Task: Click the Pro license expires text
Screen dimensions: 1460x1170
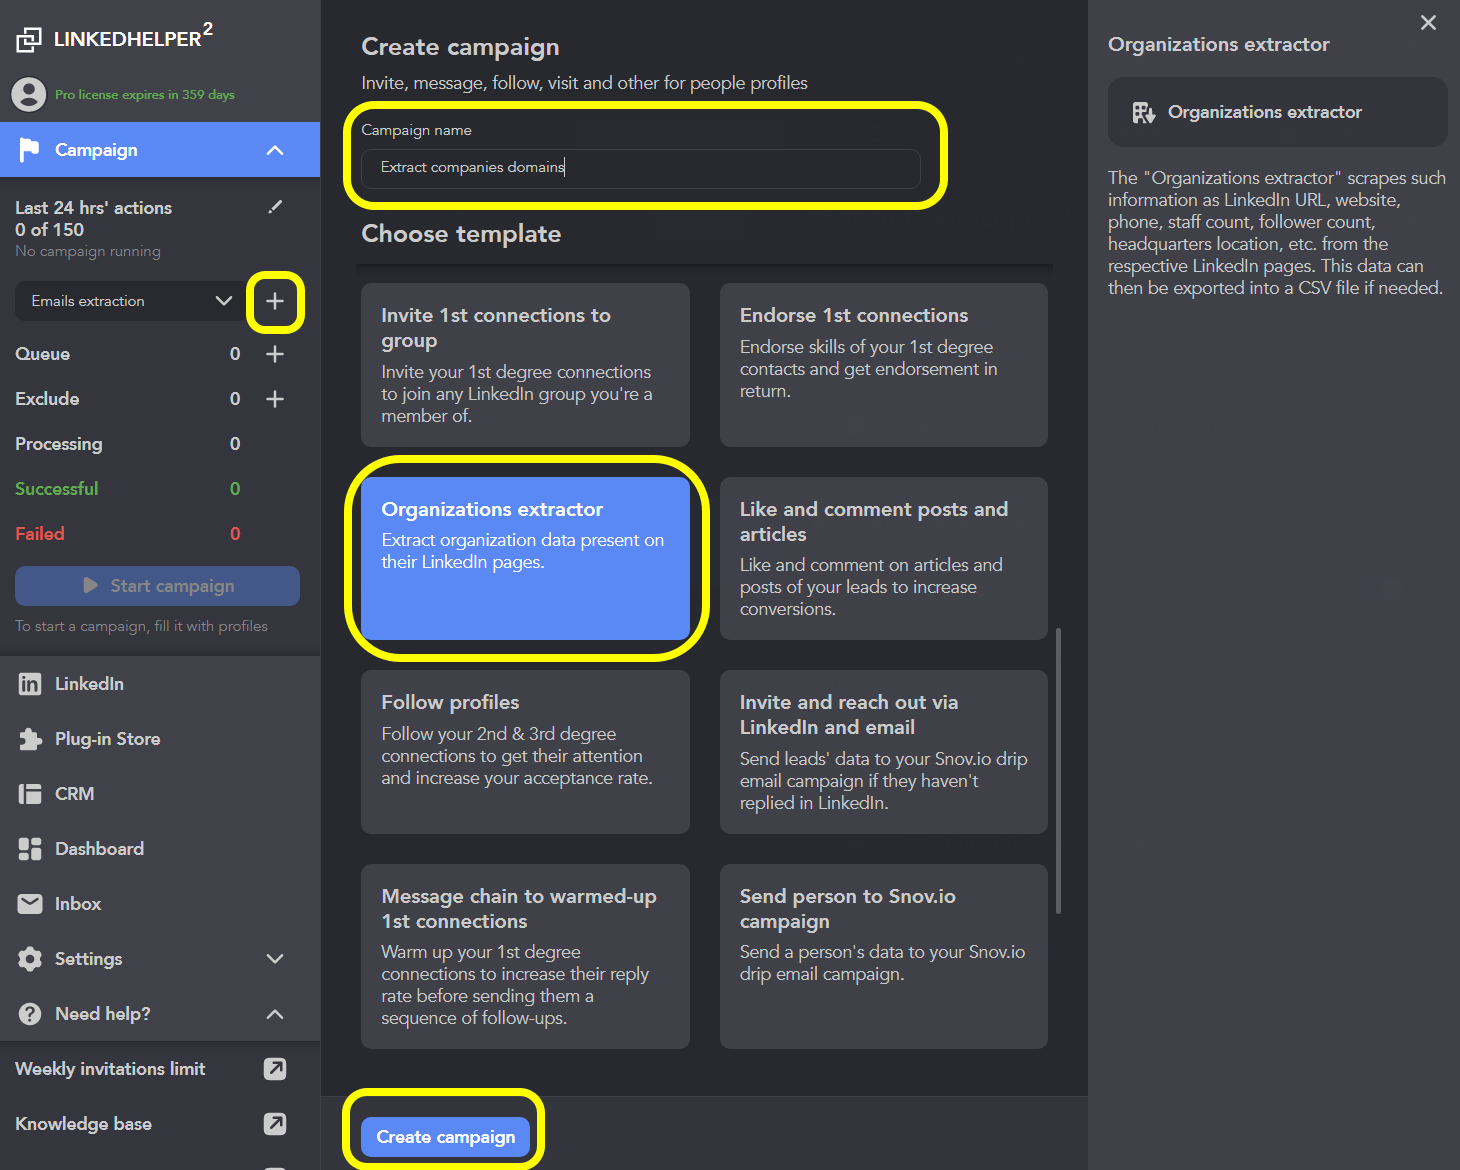Action: pos(145,95)
